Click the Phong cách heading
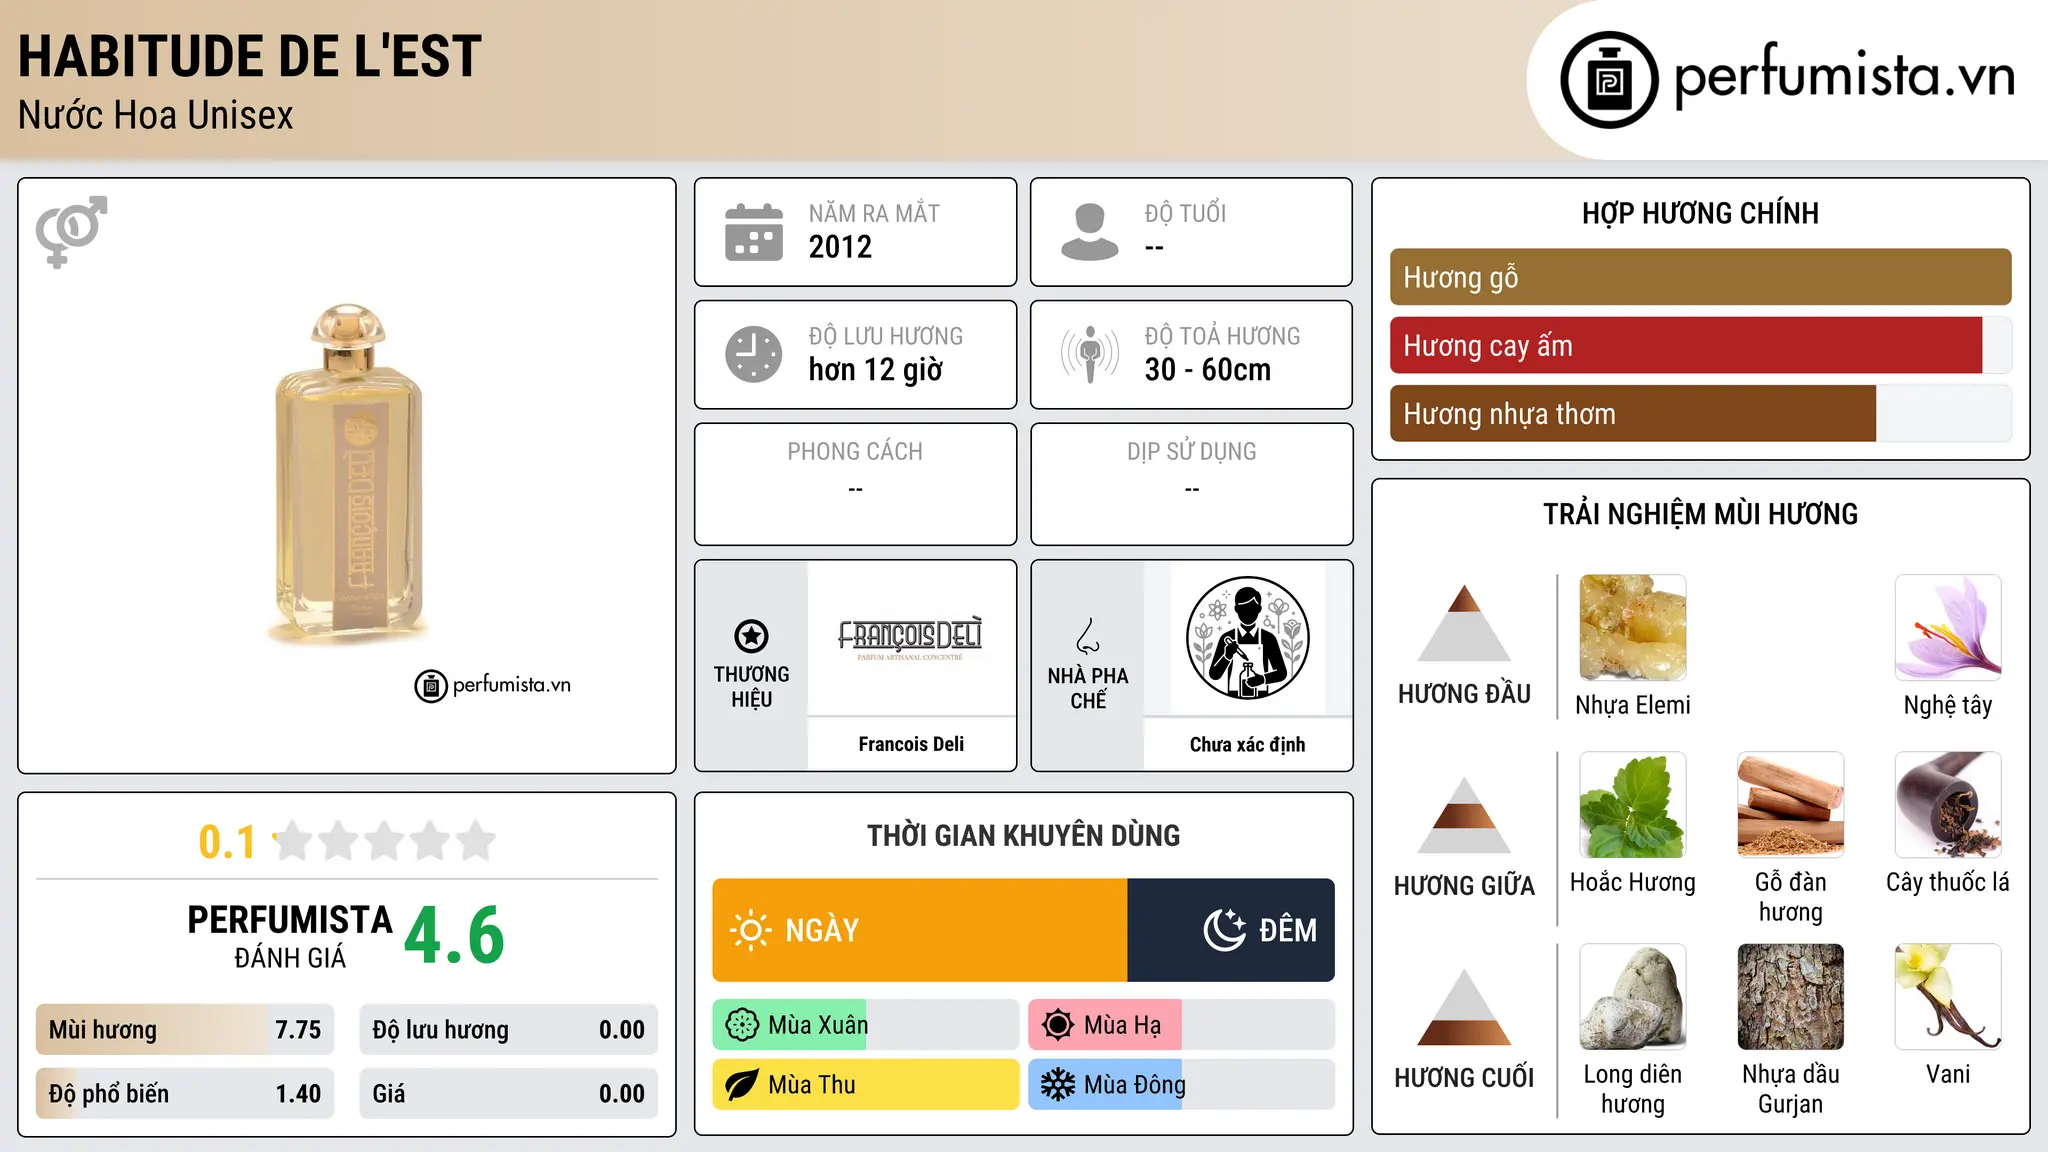This screenshot has width=2048, height=1152. tap(855, 452)
